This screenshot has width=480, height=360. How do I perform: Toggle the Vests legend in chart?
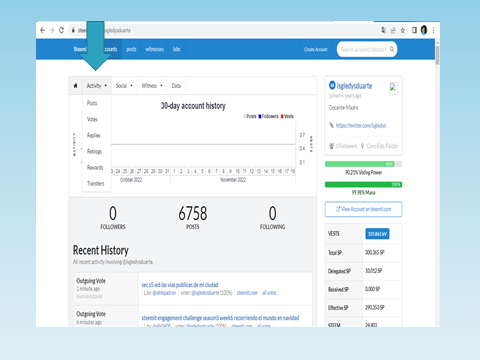pyautogui.click(x=287, y=116)
